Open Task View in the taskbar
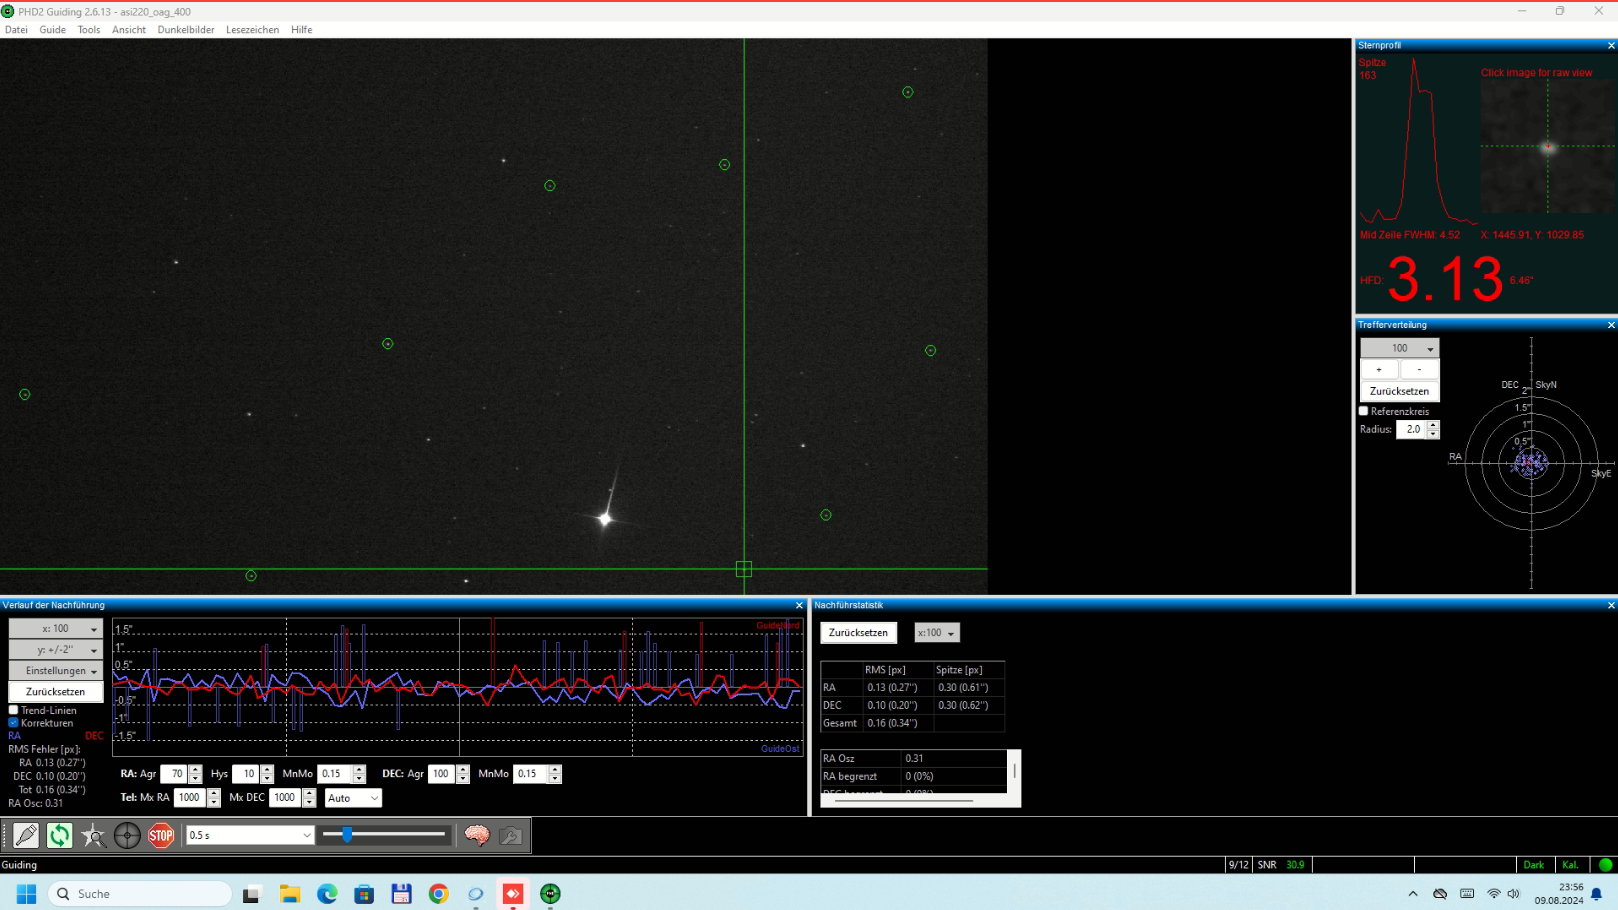The width and height of the screenshot is (1618, 910). 252,894
